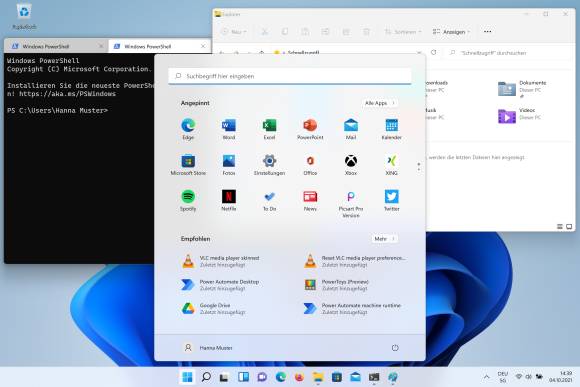The height and width of the screenshot is (387, 580).
Task: Click the Alle Apps button
Action: (380, 103)
